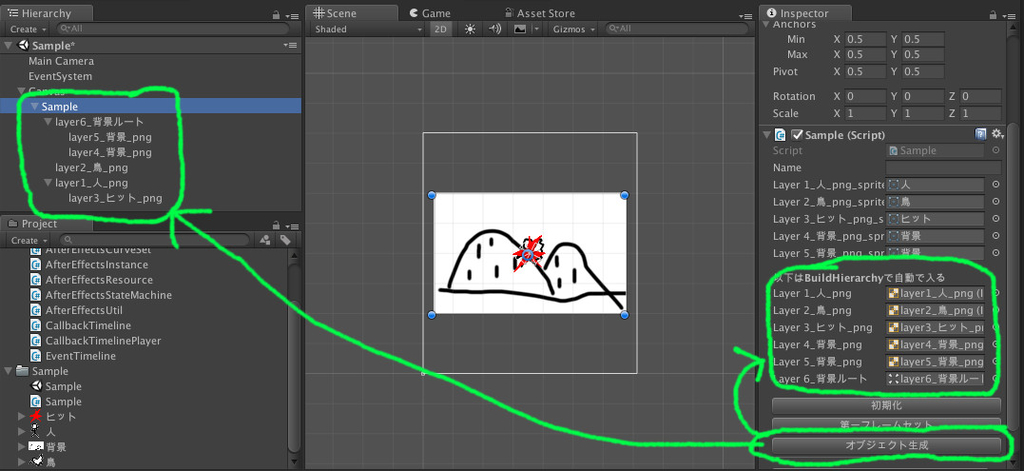Screen dimensions: 1024x471
Task: Collapse the Sample (Script) component
Action: click(767, 135)
